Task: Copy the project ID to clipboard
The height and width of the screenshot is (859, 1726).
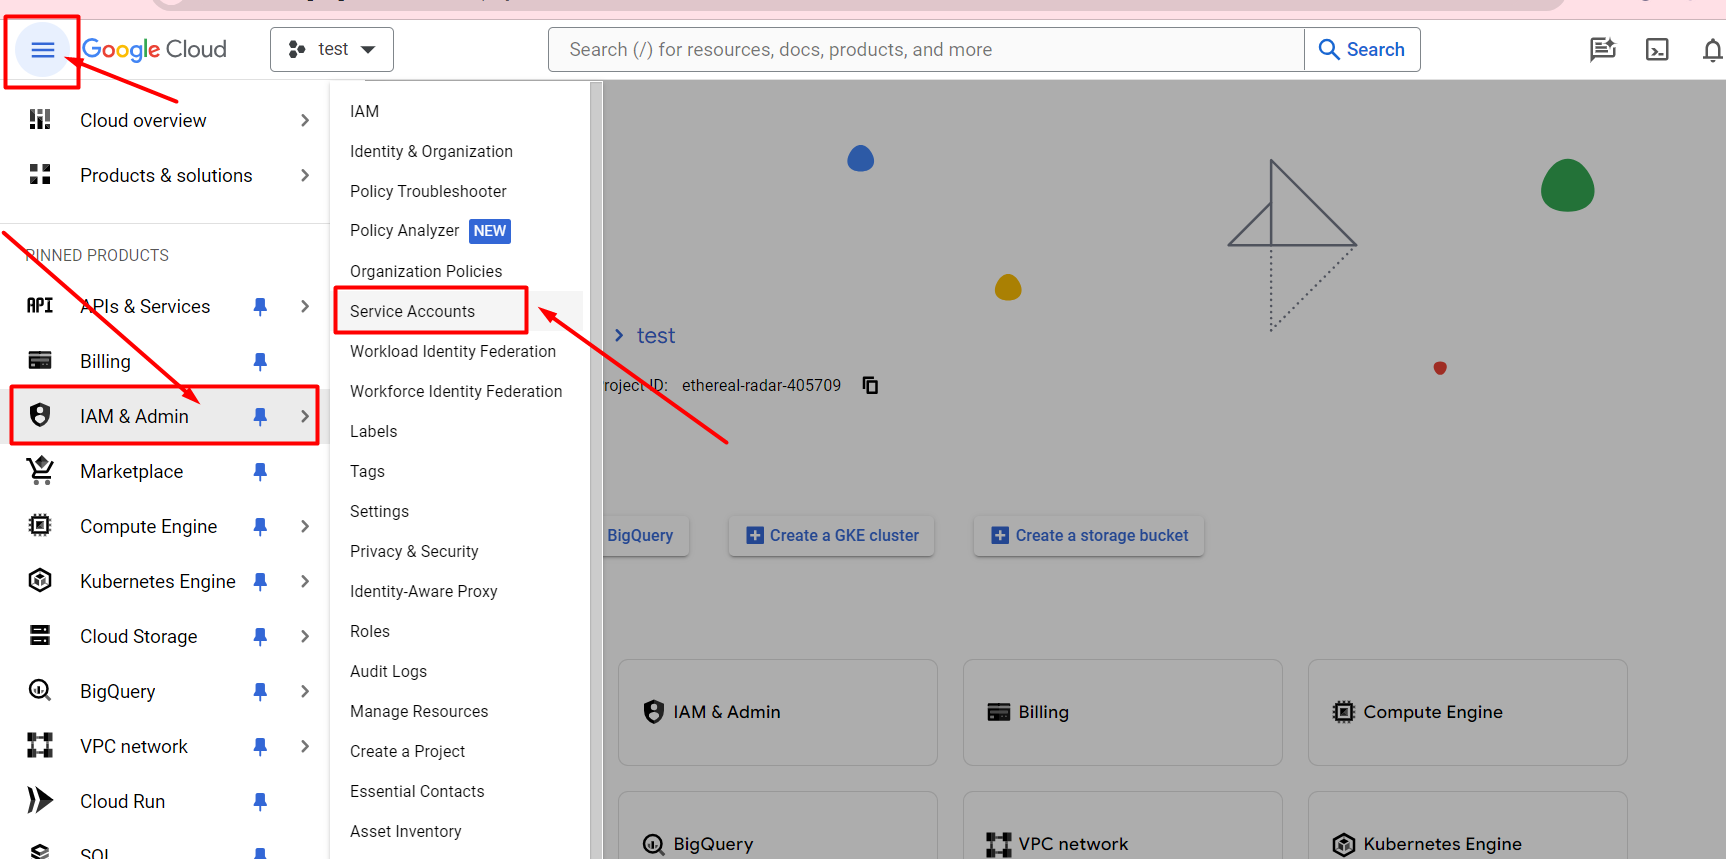Action: pos(870,385)
